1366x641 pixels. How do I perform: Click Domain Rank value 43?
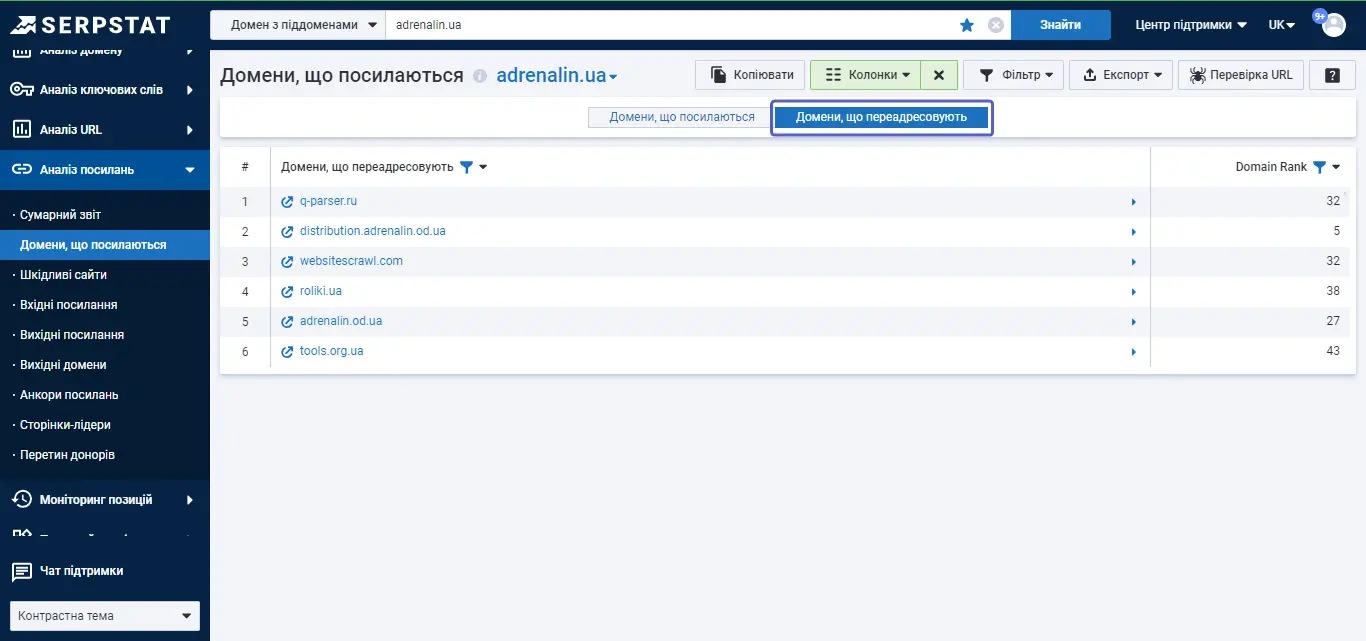coord(1333,351)
